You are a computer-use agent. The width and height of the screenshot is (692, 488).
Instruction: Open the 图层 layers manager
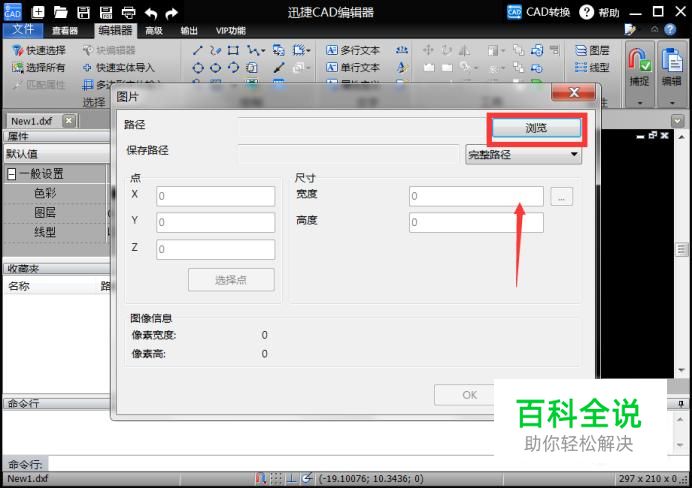pyautogui.click(x=592, y=50)
